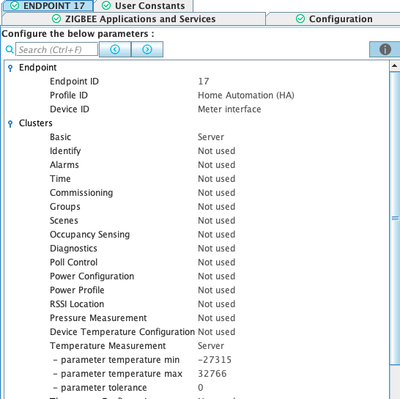
Task: Change Time cluster Not used setting
Action: point(217,179)
